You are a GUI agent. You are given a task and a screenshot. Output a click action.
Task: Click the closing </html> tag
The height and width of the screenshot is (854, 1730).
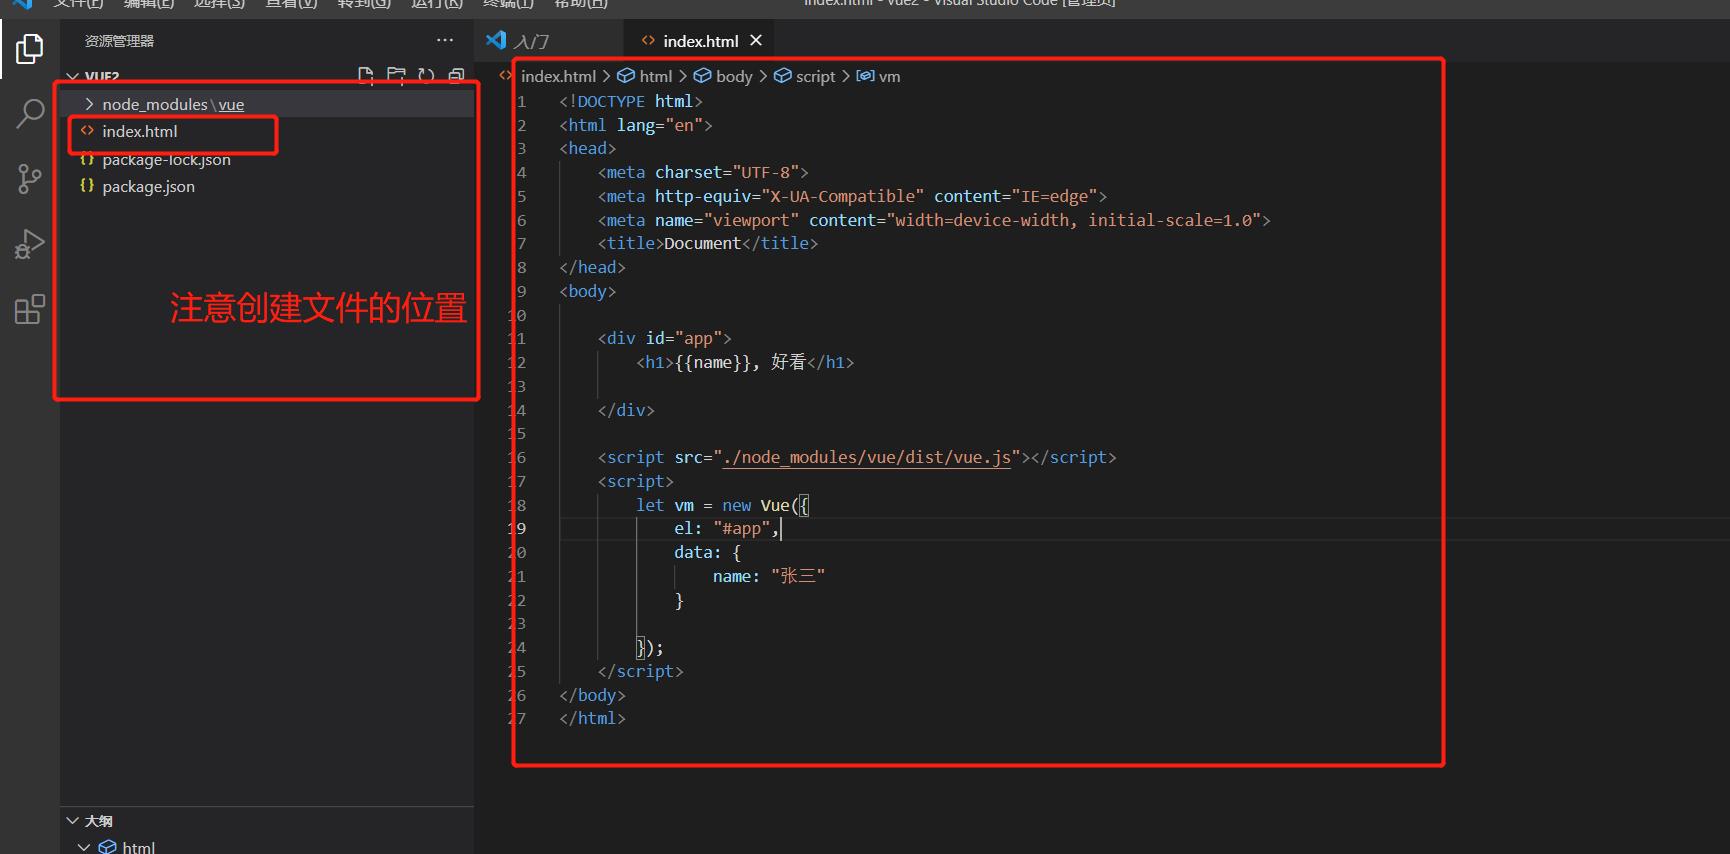point(592,718)
